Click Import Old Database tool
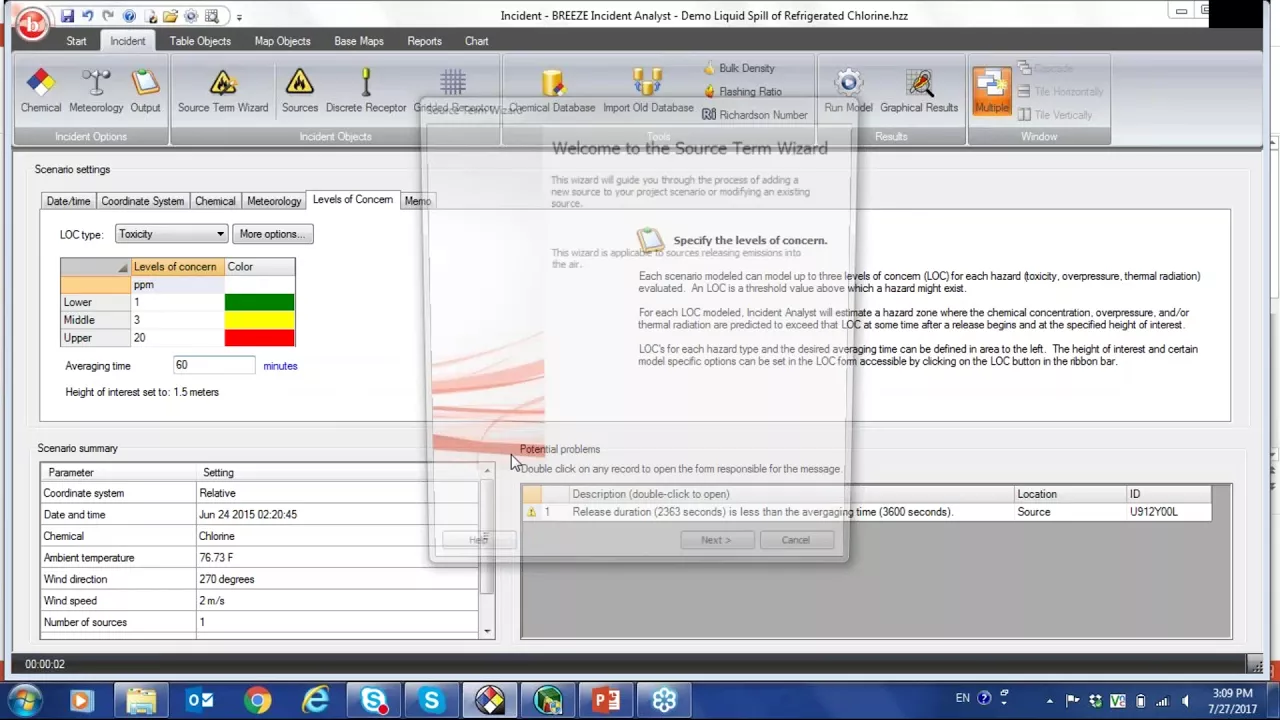 pyautogui.click(x=648, y=90)
